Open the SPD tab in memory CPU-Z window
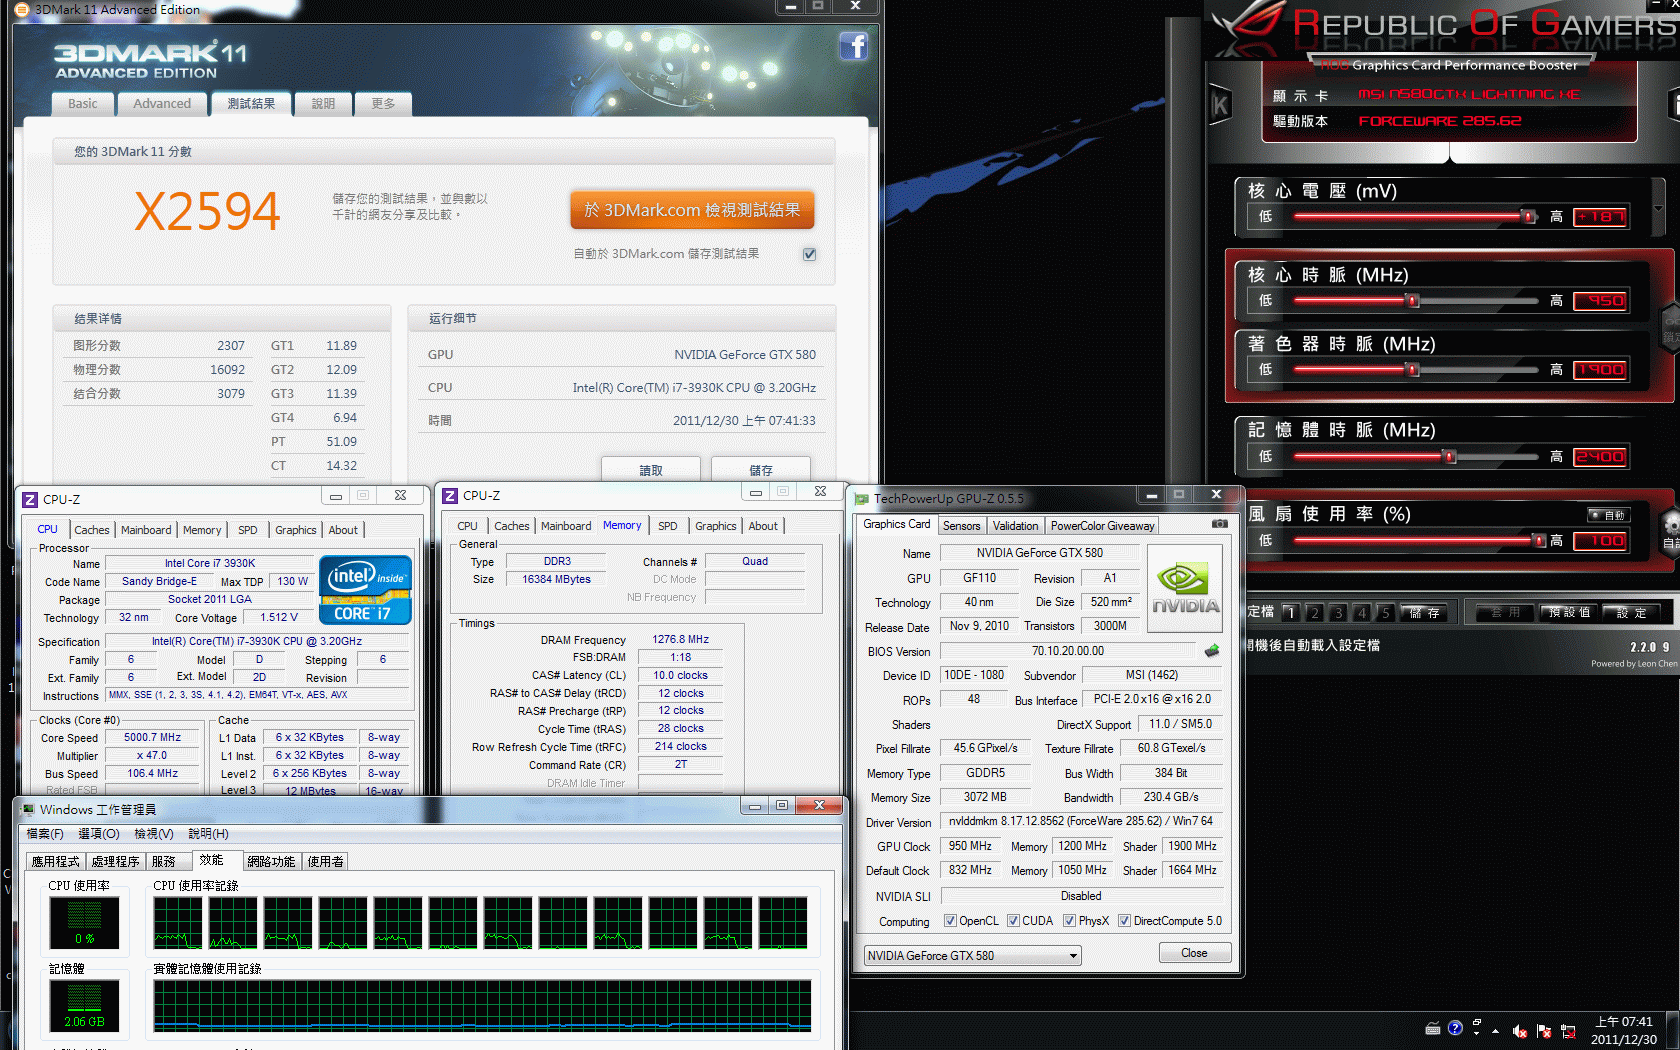1680x1050 pixels. [x=668, y=526]
